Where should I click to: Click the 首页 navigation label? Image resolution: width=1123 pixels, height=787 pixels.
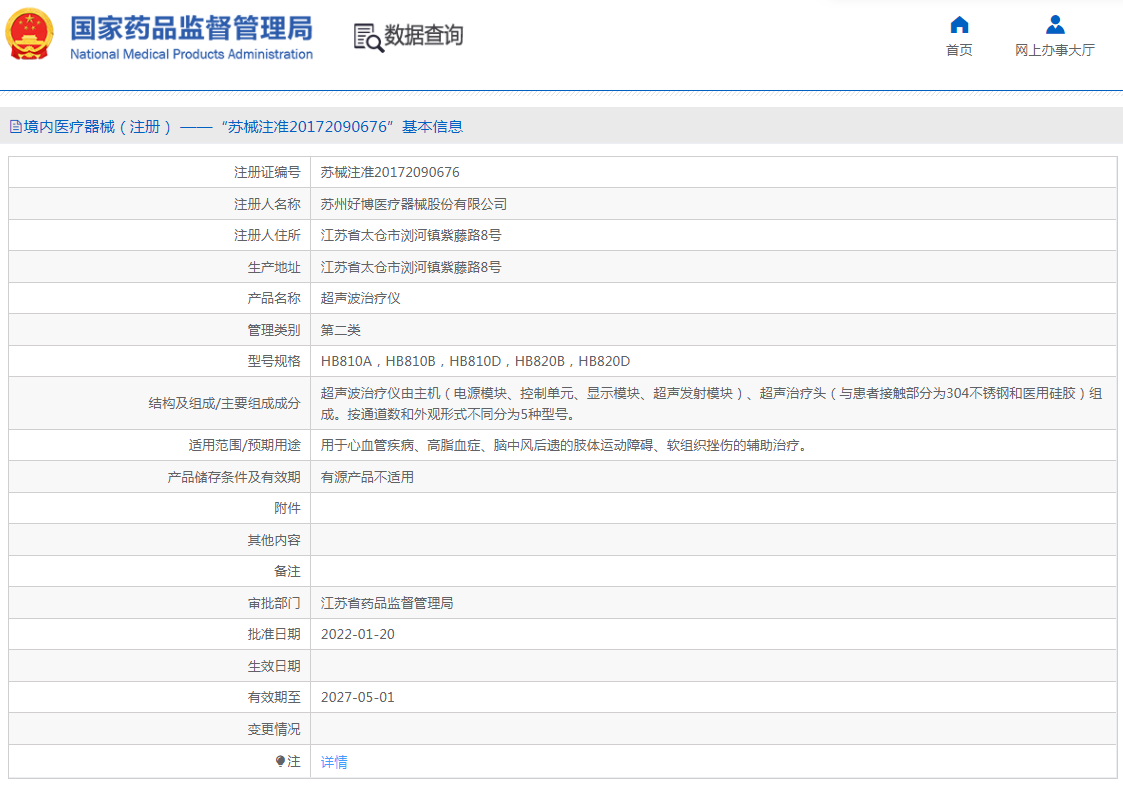959,50
